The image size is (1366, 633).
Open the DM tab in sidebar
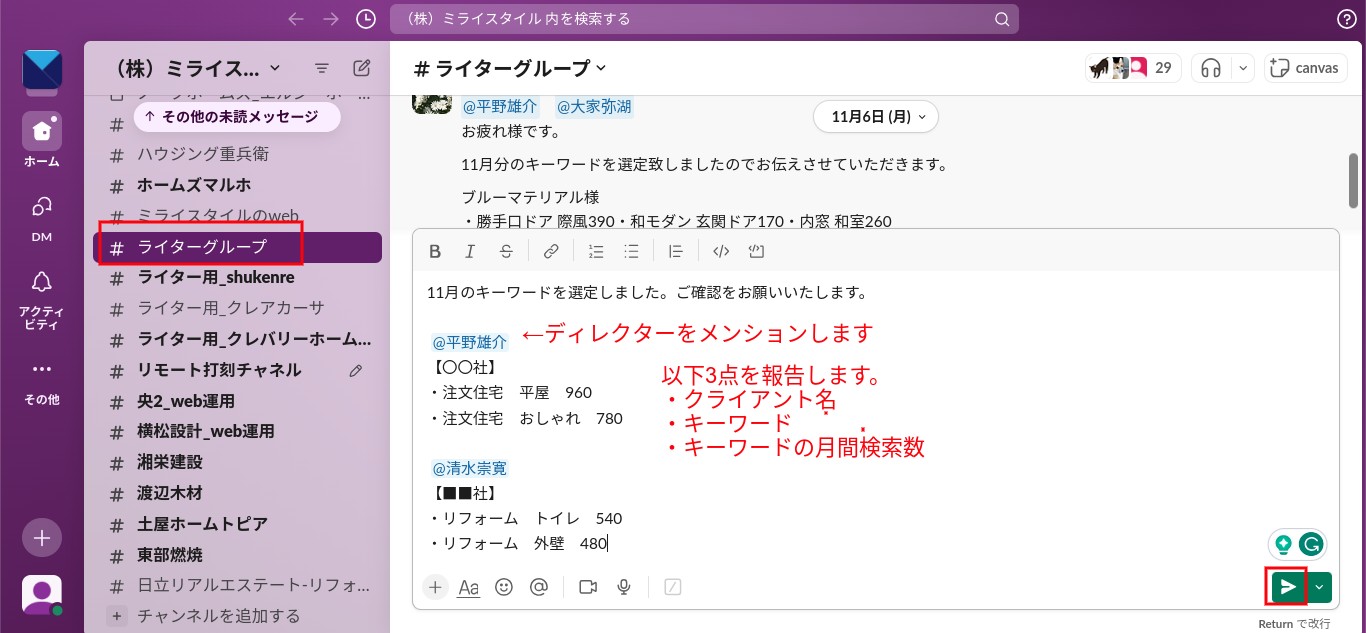tap(42, 217)
